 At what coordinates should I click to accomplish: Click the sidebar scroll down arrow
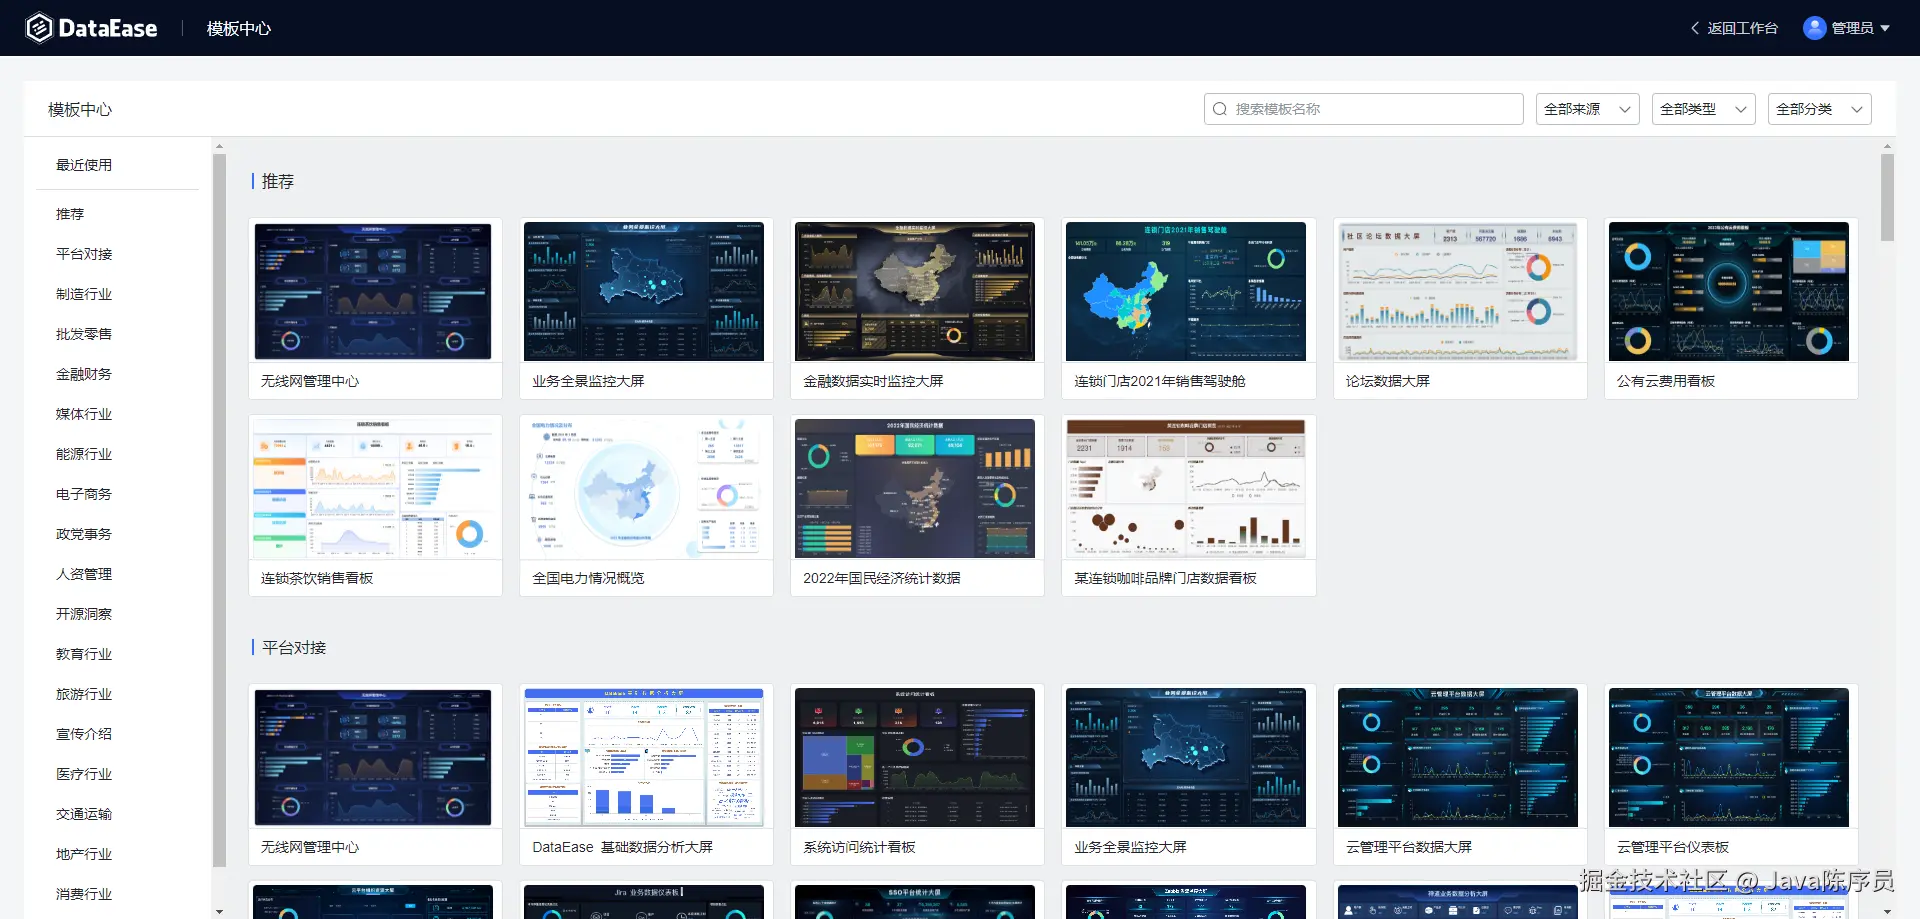[219, 911]
